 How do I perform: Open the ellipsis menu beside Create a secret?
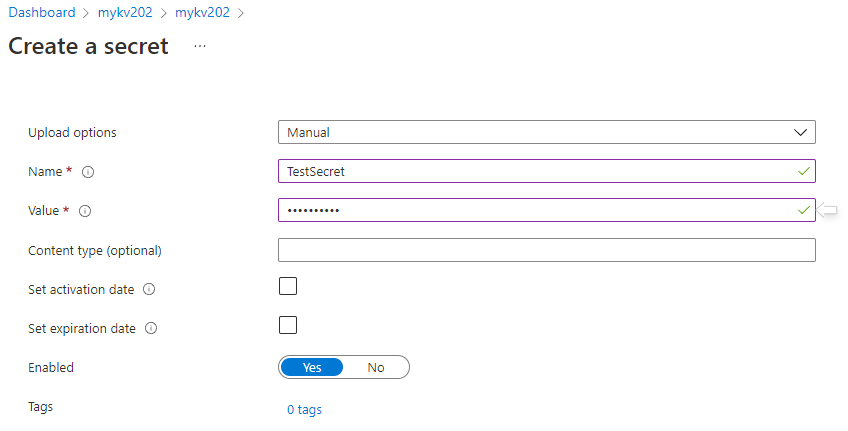point(200,47)
